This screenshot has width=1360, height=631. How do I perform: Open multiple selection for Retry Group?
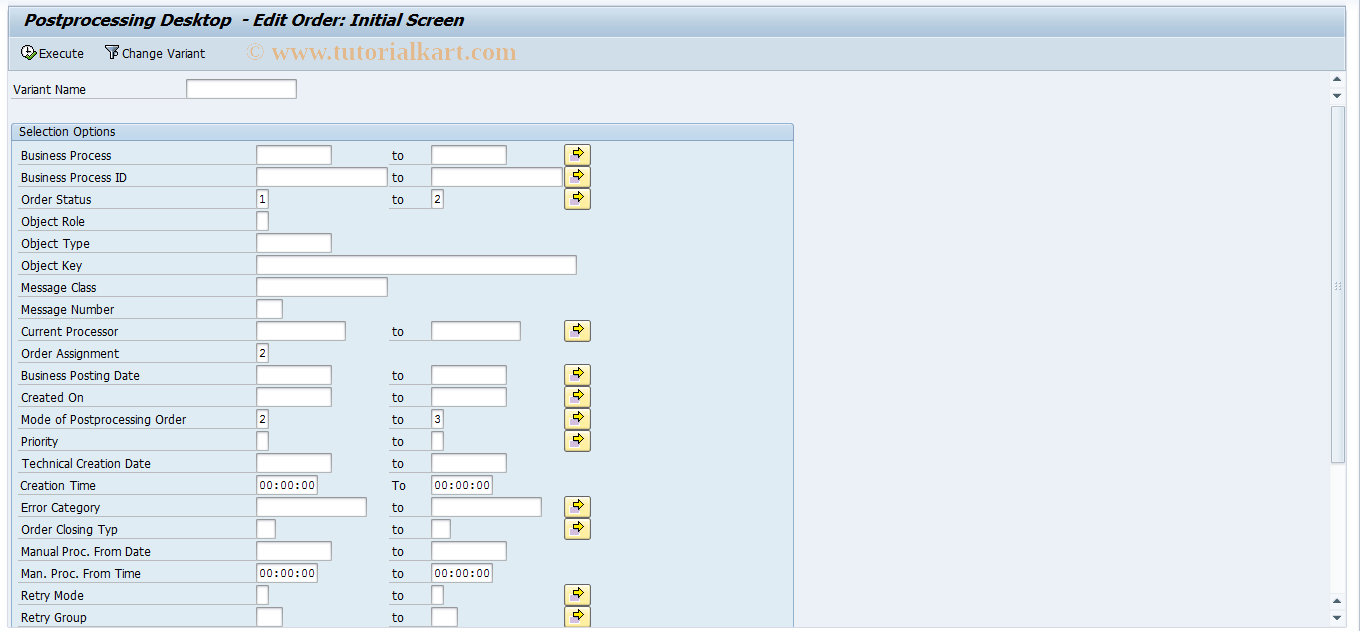tap(577, 616)
